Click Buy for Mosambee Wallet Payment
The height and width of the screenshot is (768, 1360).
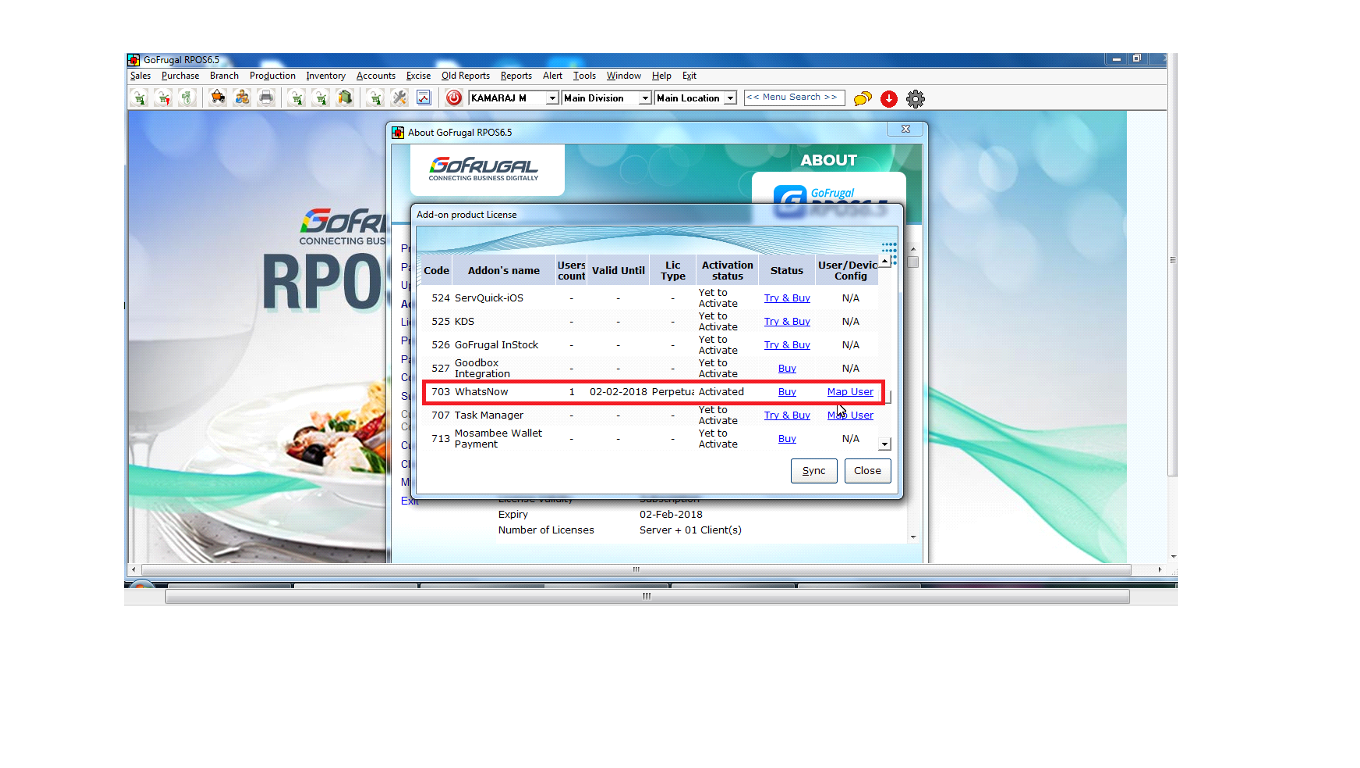point(787,439)
